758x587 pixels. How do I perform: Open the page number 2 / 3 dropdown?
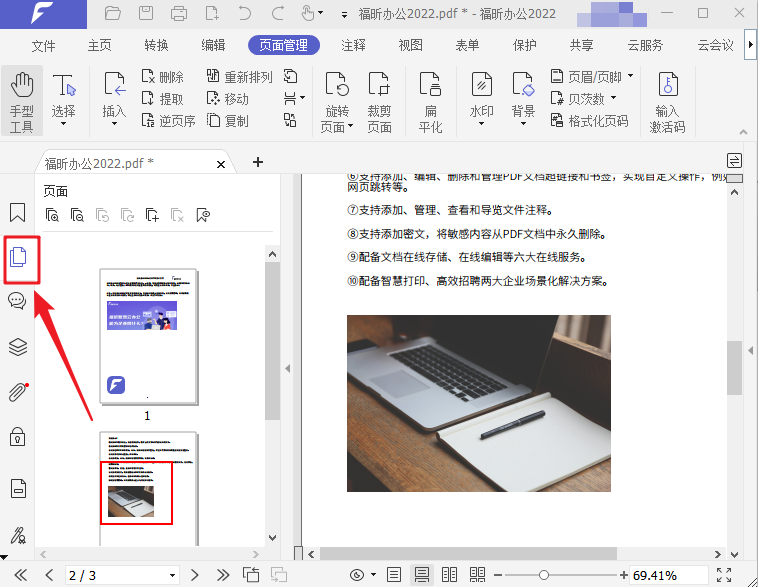click(x=172, y=575)
